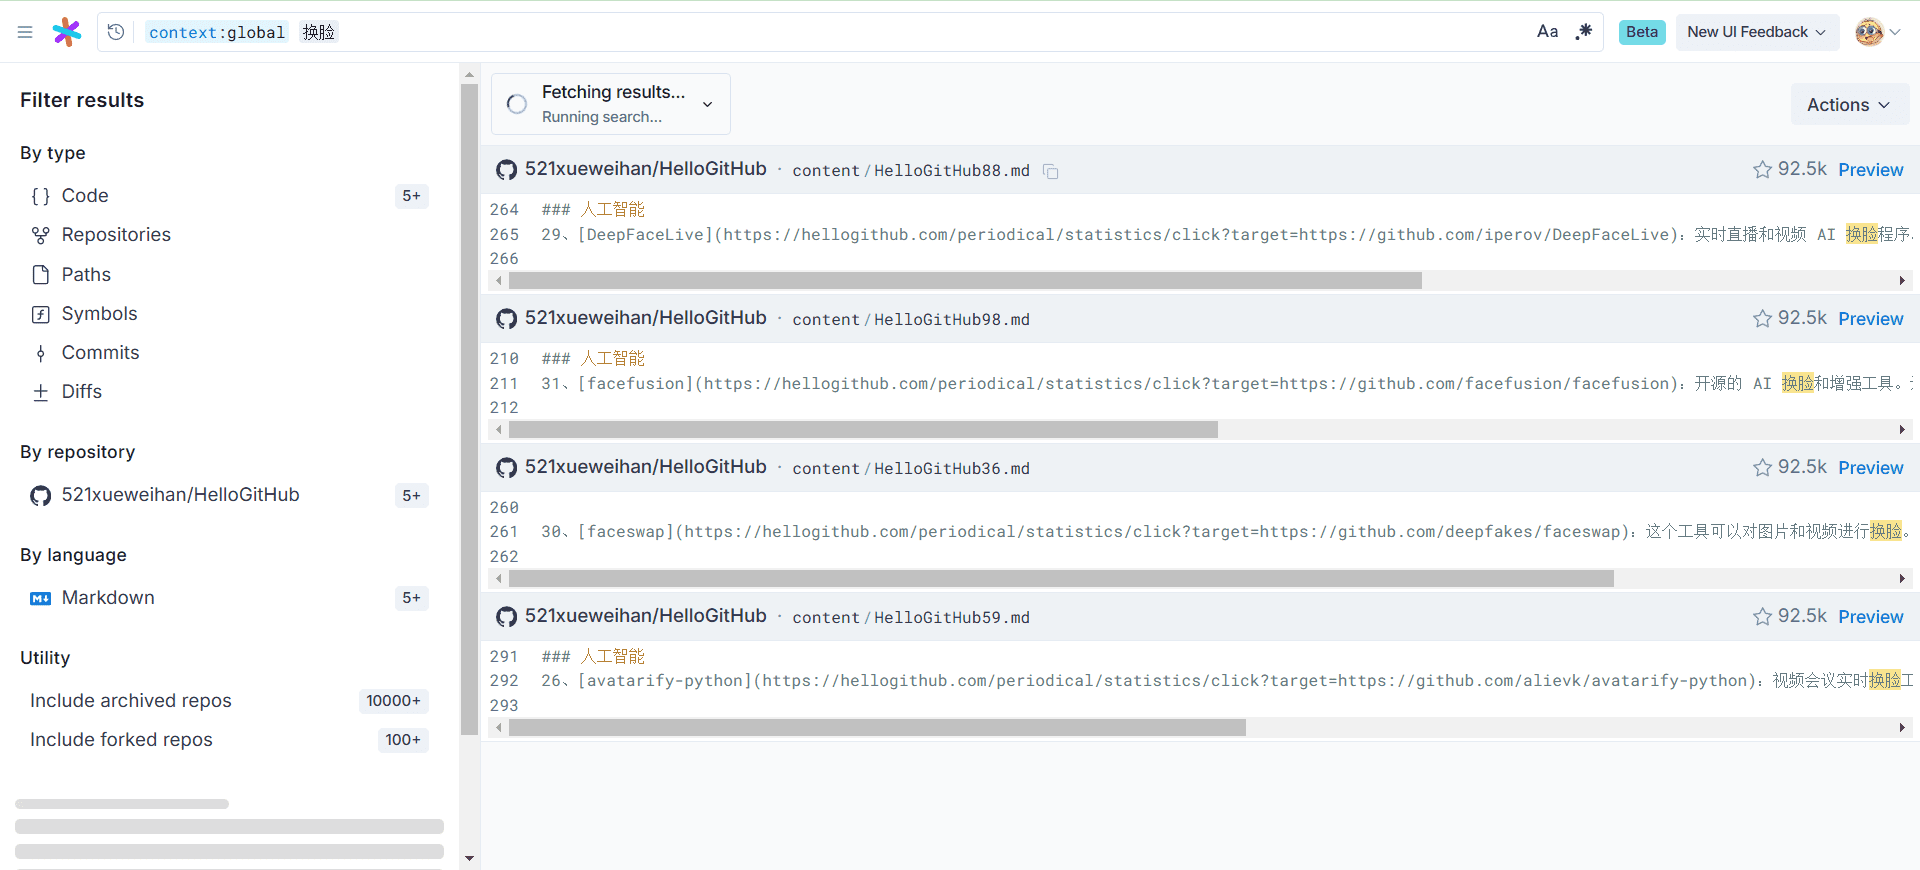Click the Commits node icon

click(x=40, y=353)
